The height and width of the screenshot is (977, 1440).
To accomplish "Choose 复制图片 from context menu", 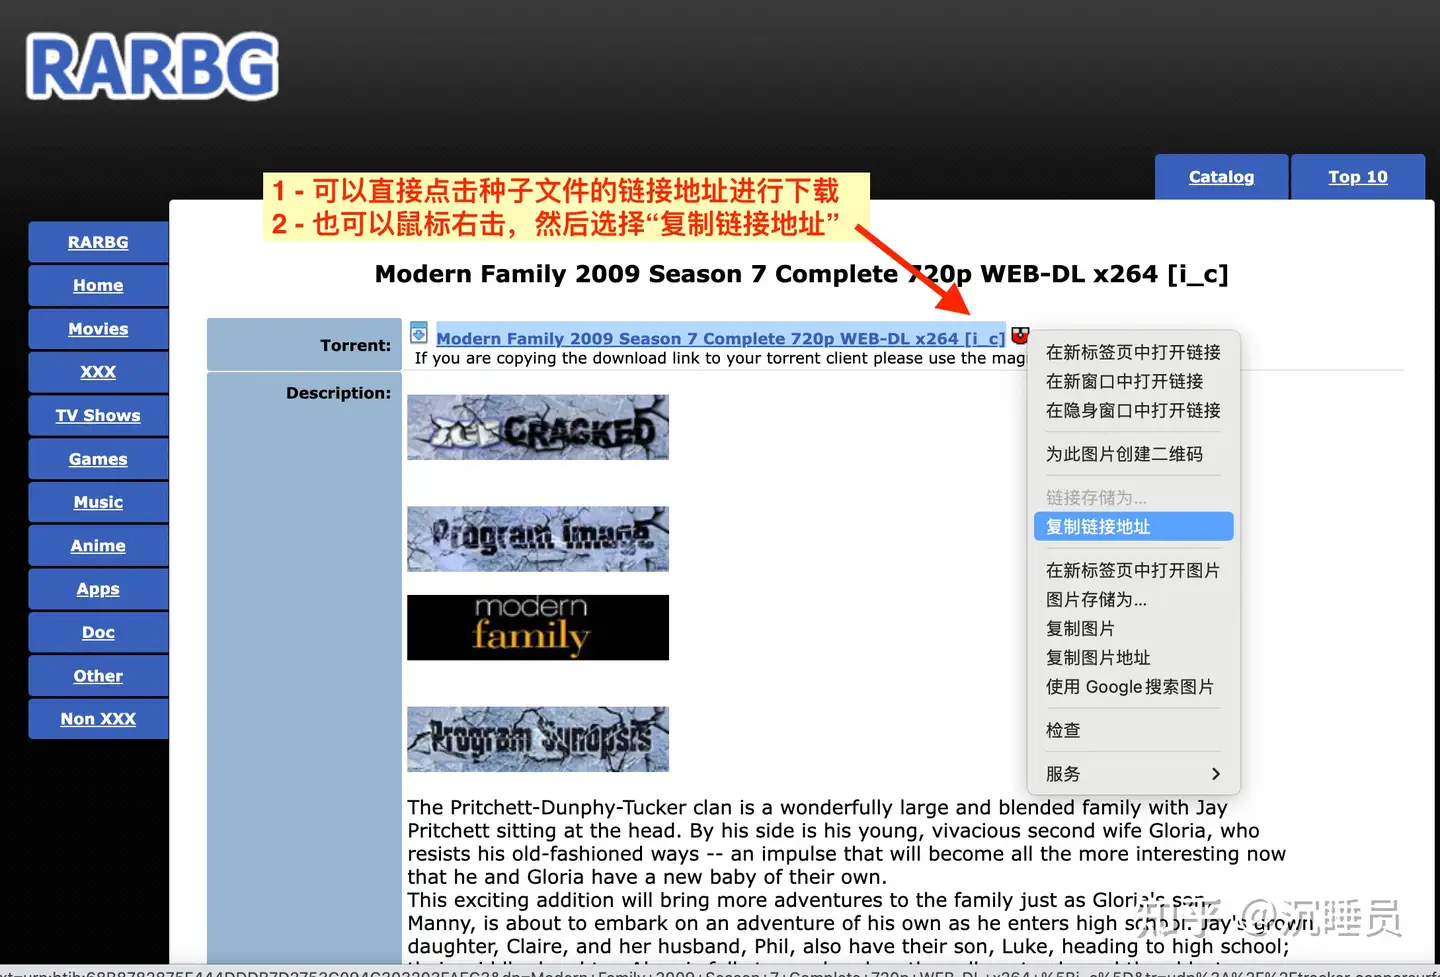I will click(1133, 628).
